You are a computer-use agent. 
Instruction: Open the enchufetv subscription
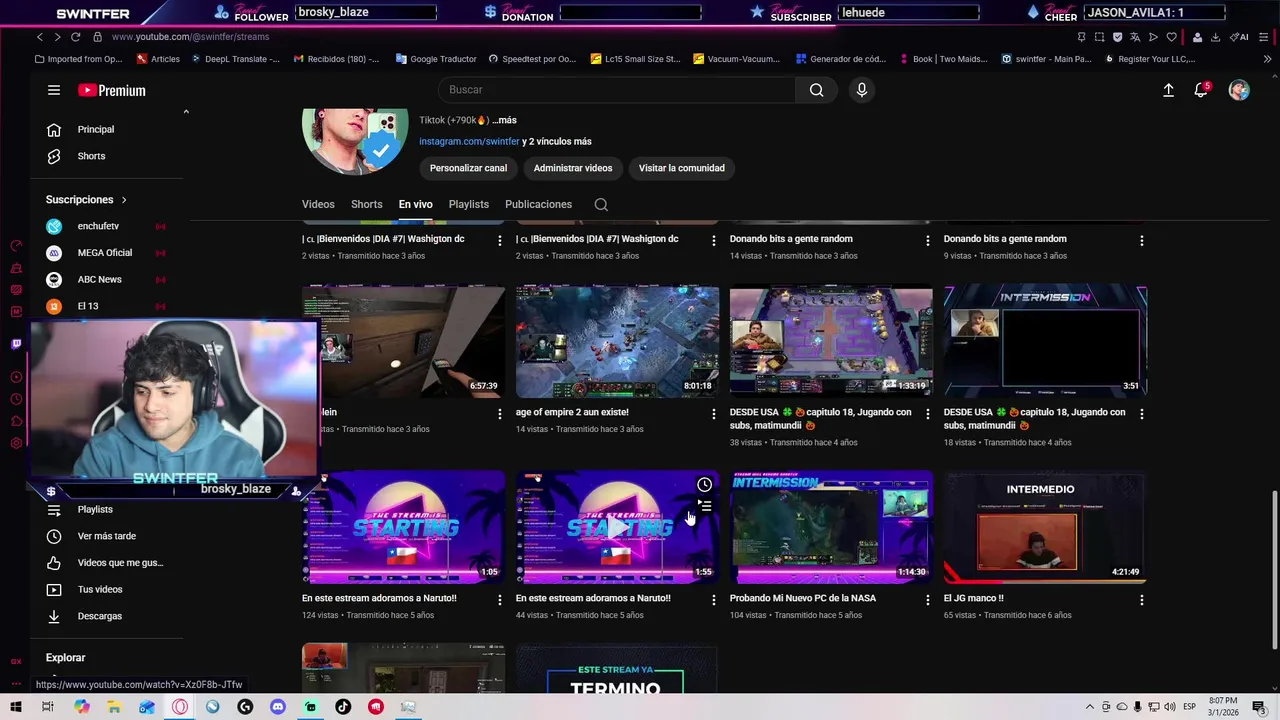pyautogui.click(x=98, y=226)
